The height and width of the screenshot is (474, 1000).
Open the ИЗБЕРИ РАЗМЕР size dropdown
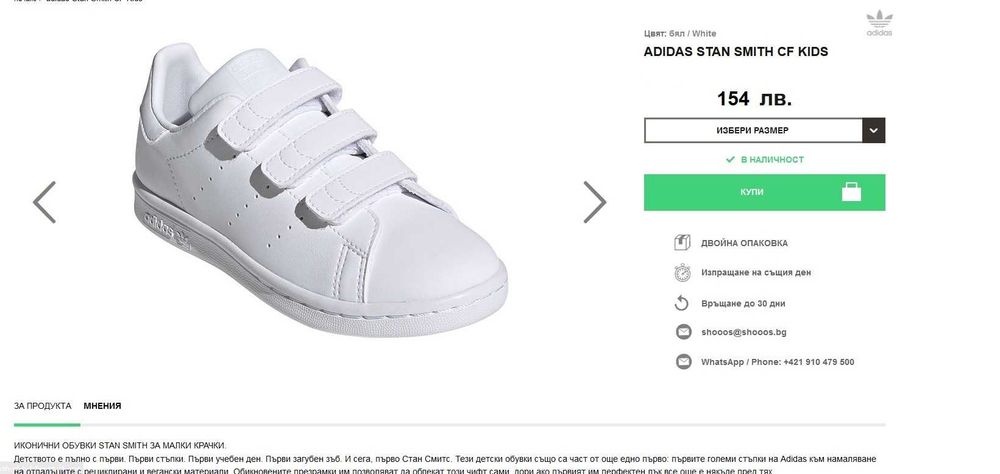tap(752, 131)
